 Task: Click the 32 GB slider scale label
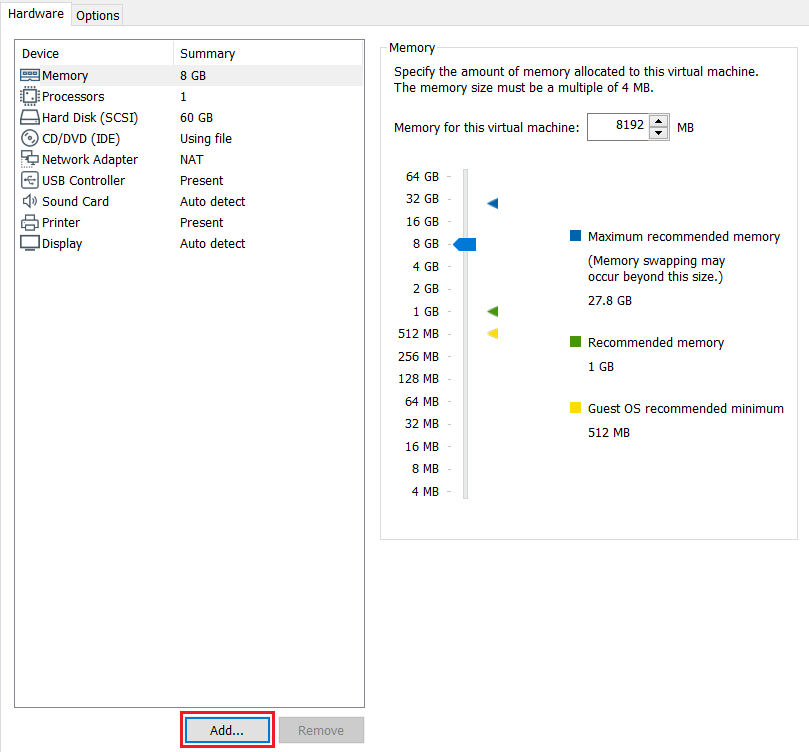tap(422, 199)
